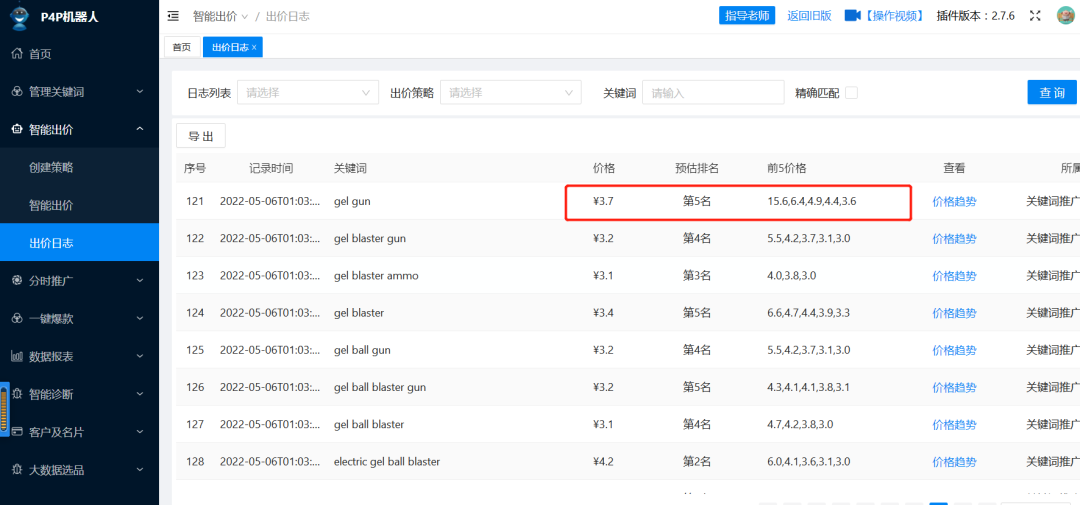
Task: Enable the 精确匹配 checkbox
Action: [851, 92]
